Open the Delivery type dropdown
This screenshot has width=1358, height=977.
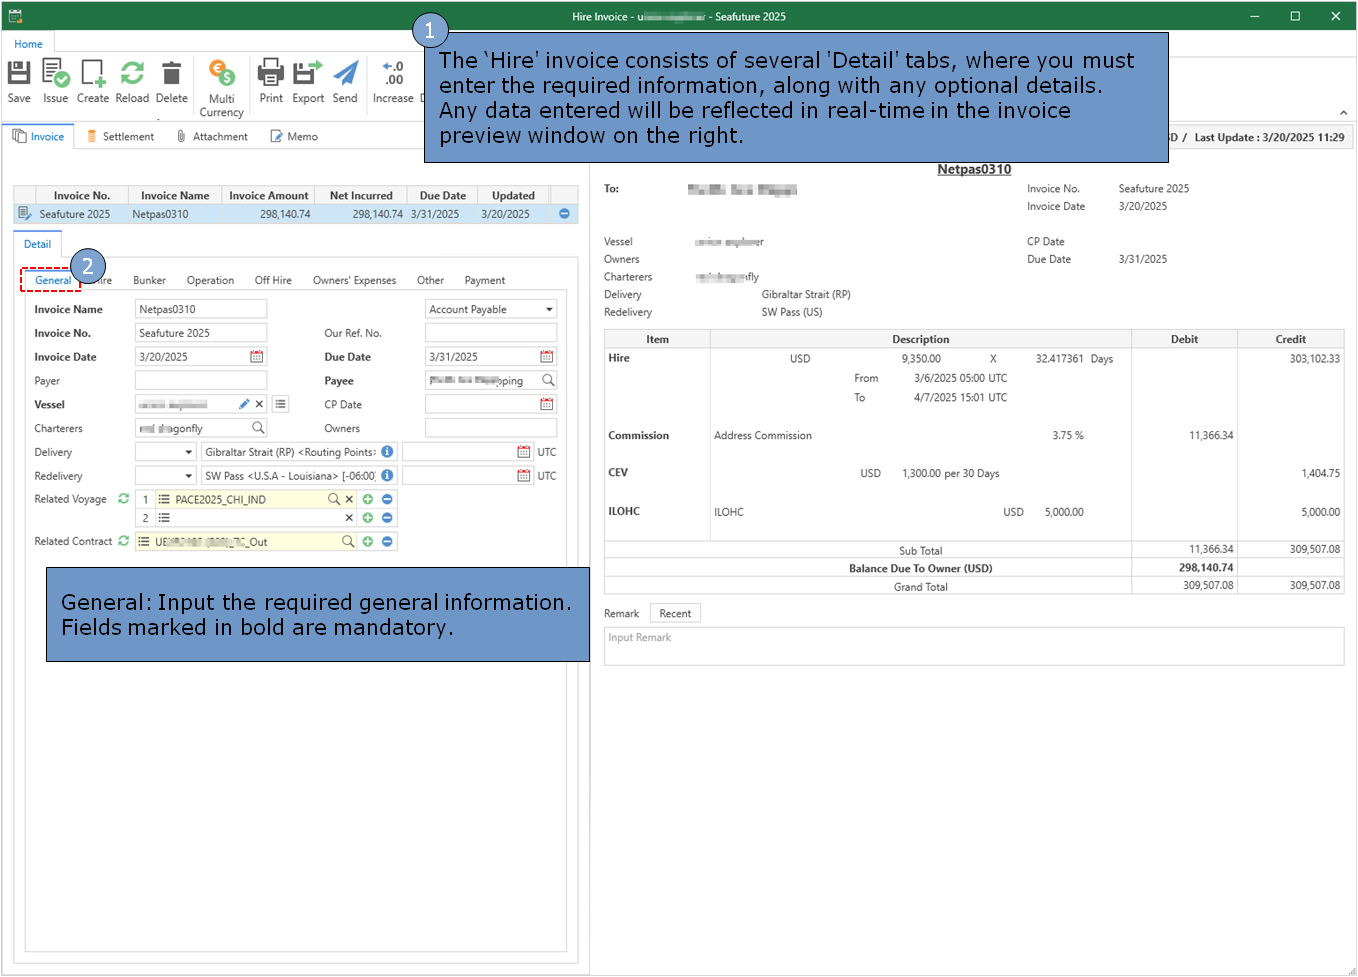coord(188,452)
